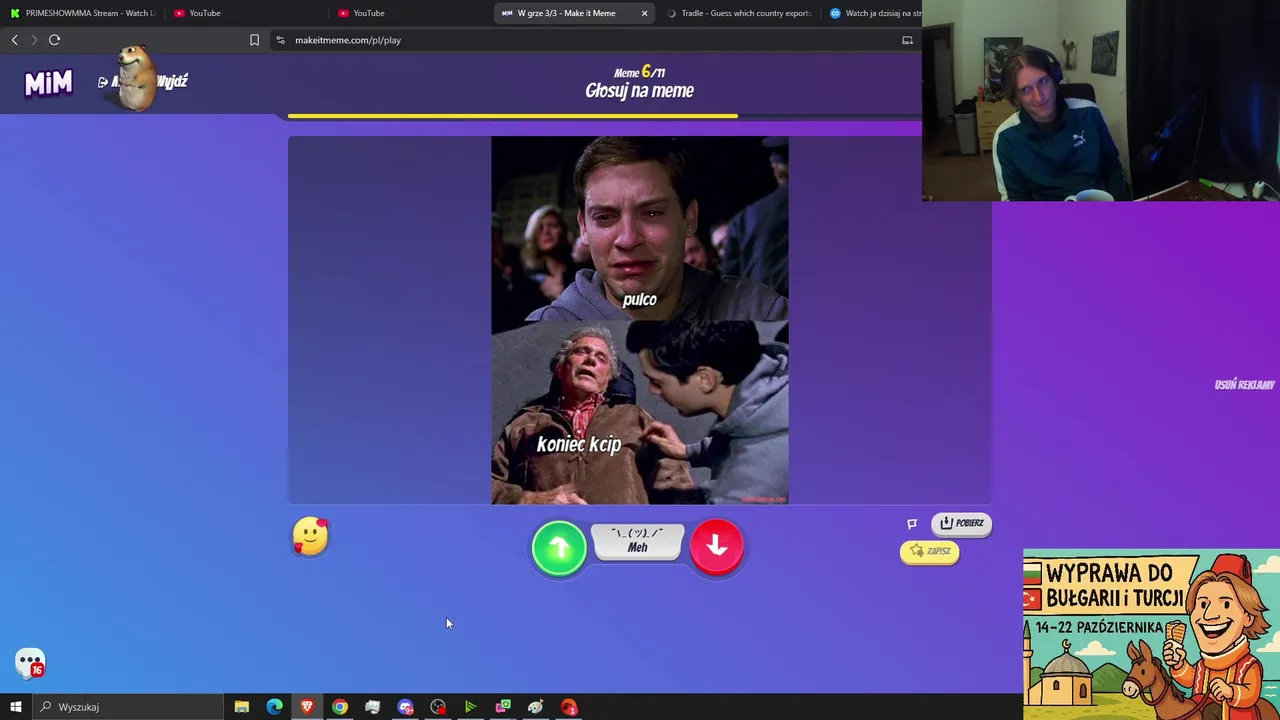Open the Bulgaria and Turkey trip ad

[1151, 634]
